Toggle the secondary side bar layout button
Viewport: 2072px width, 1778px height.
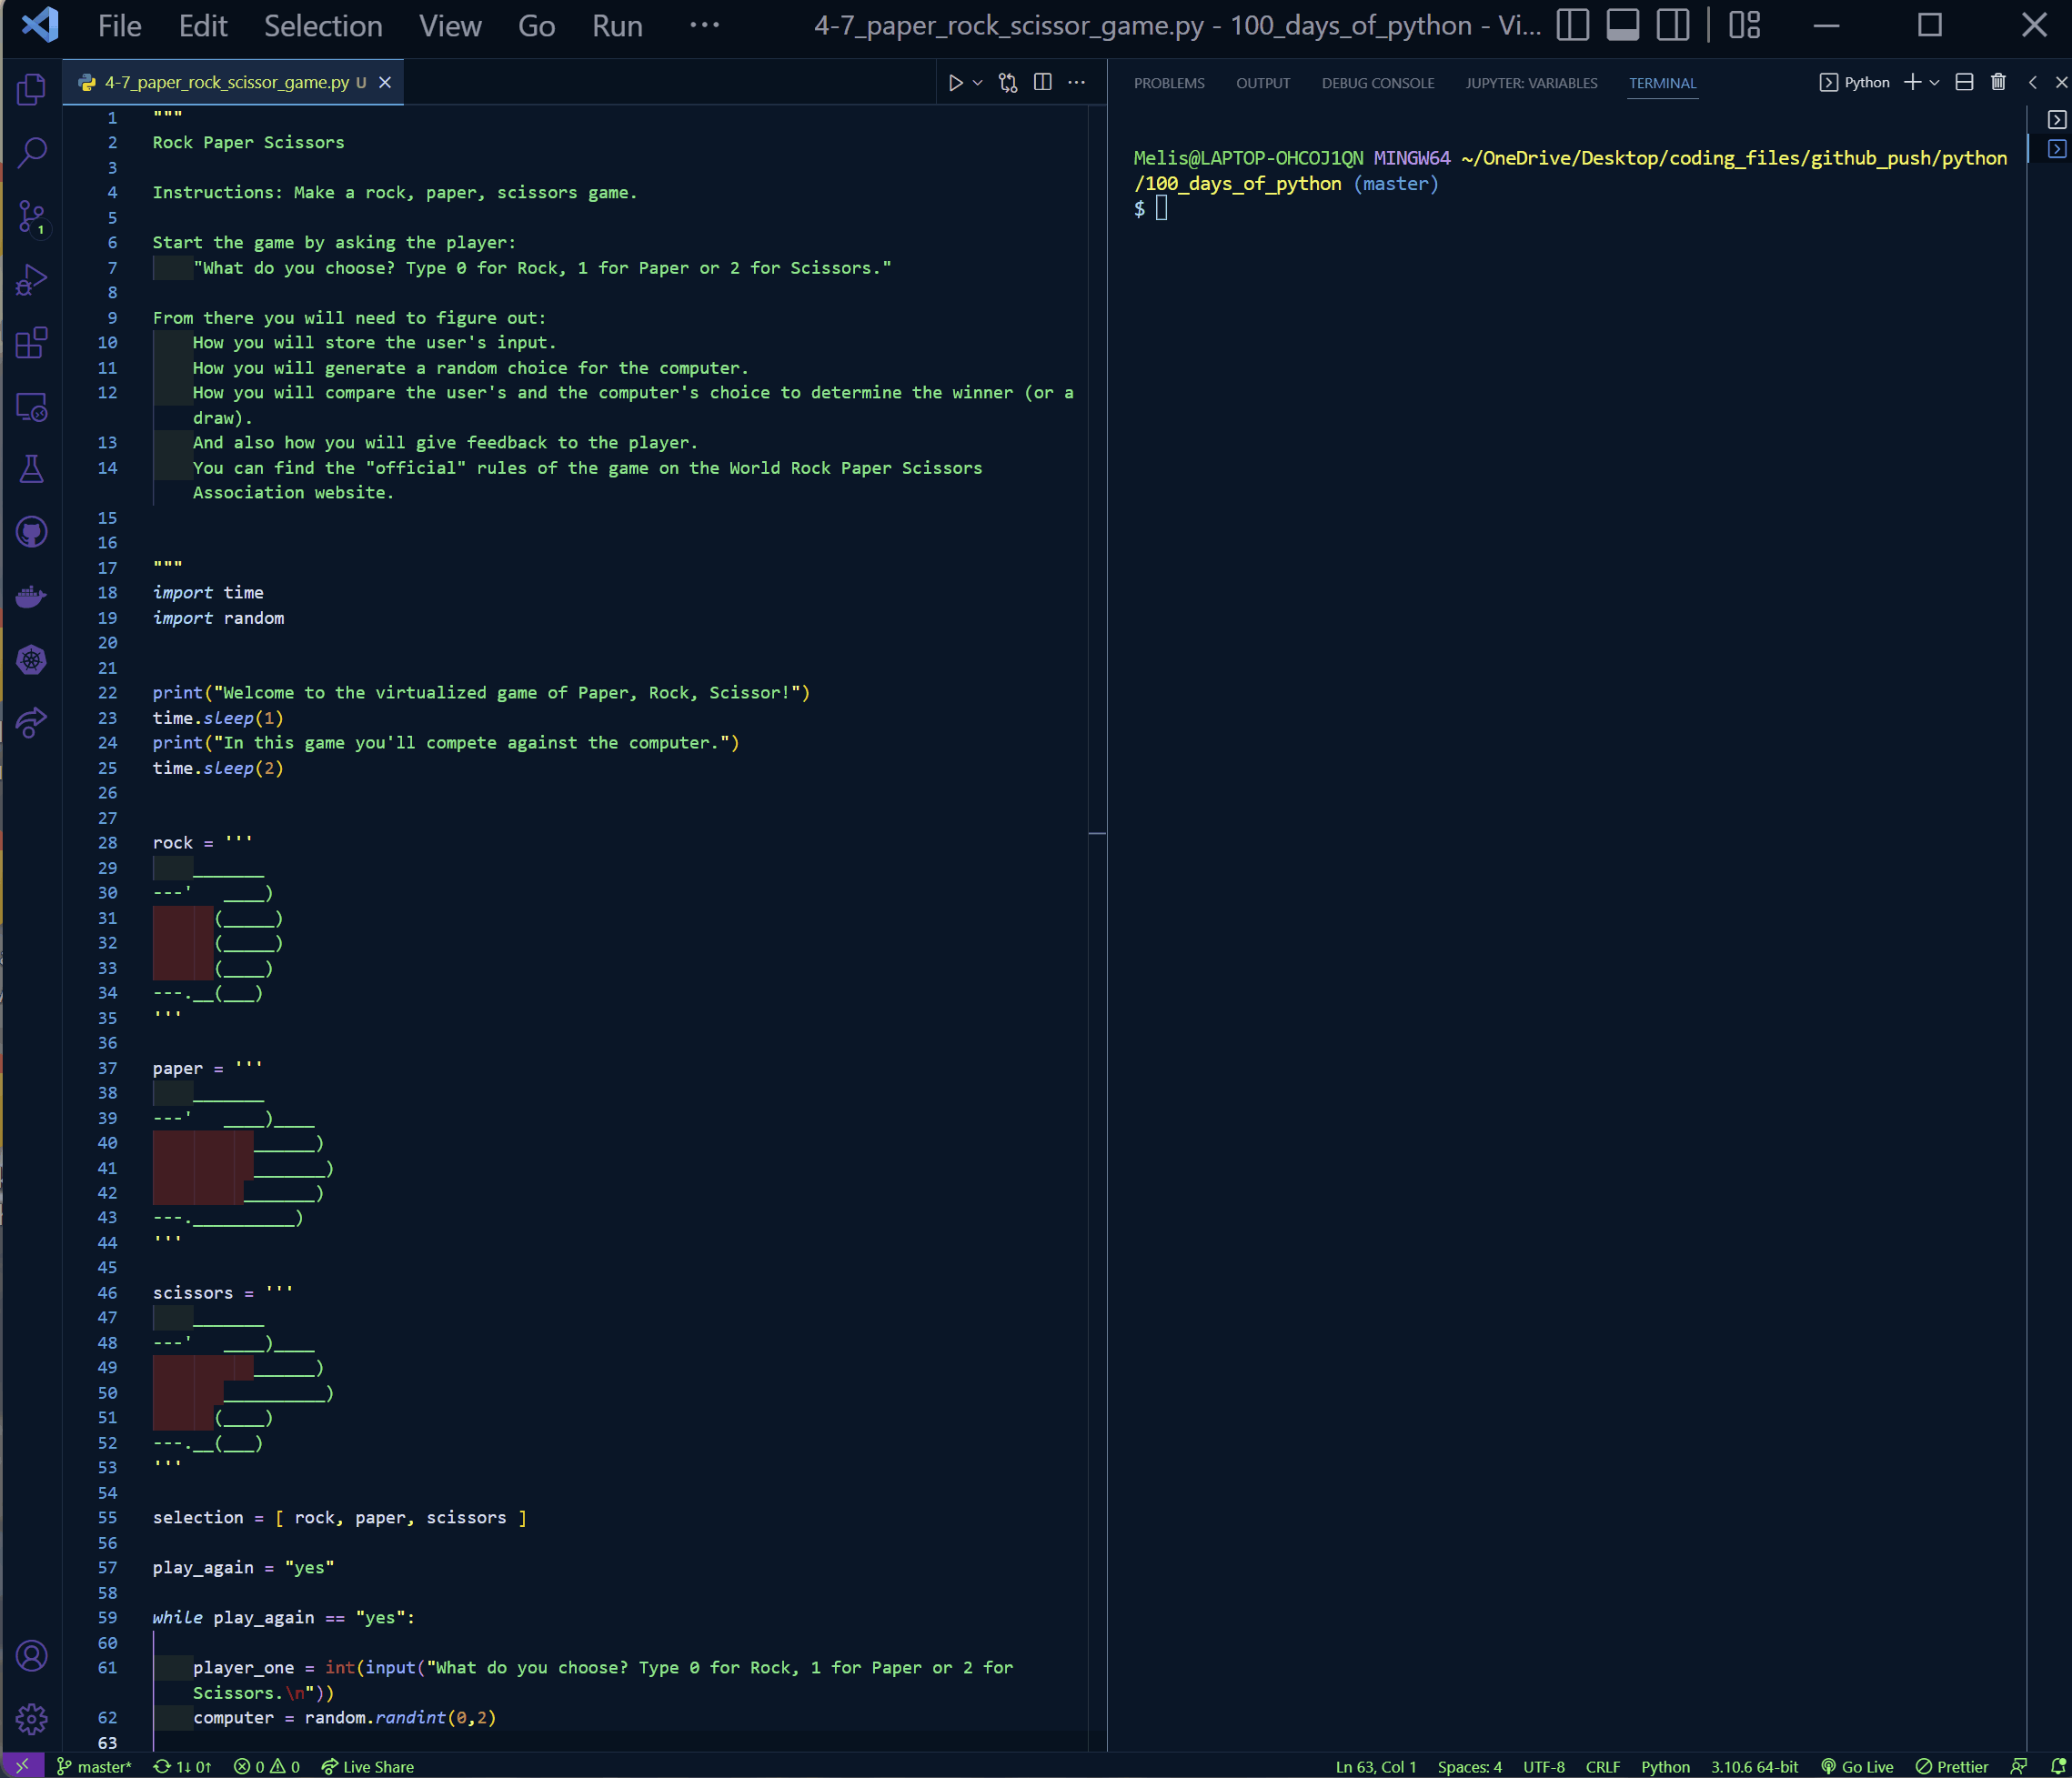click(1673, 25)
